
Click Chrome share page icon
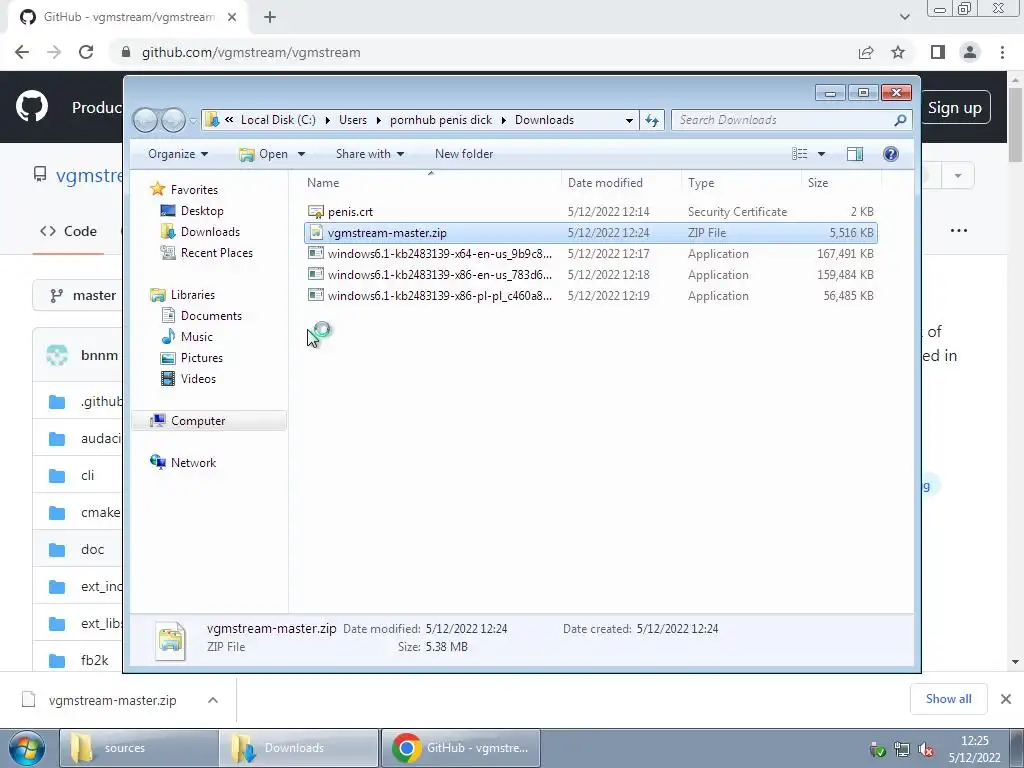(866, 52)
